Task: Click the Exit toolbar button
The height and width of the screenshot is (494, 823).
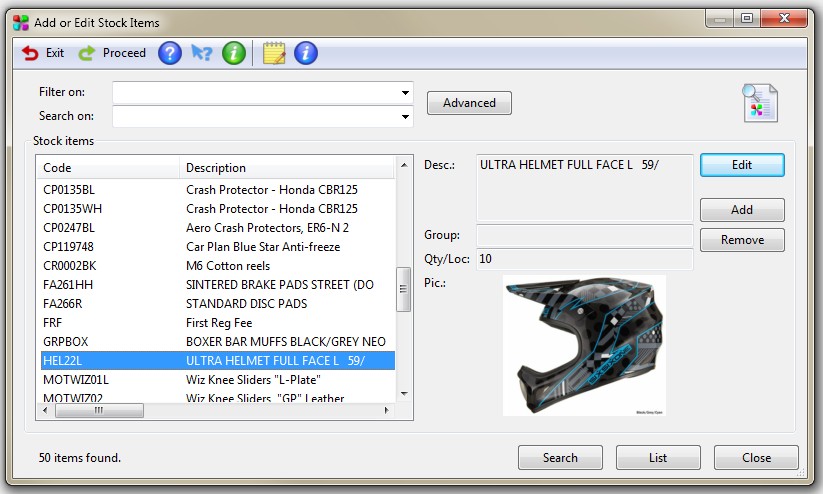Action: click(43, 53)
